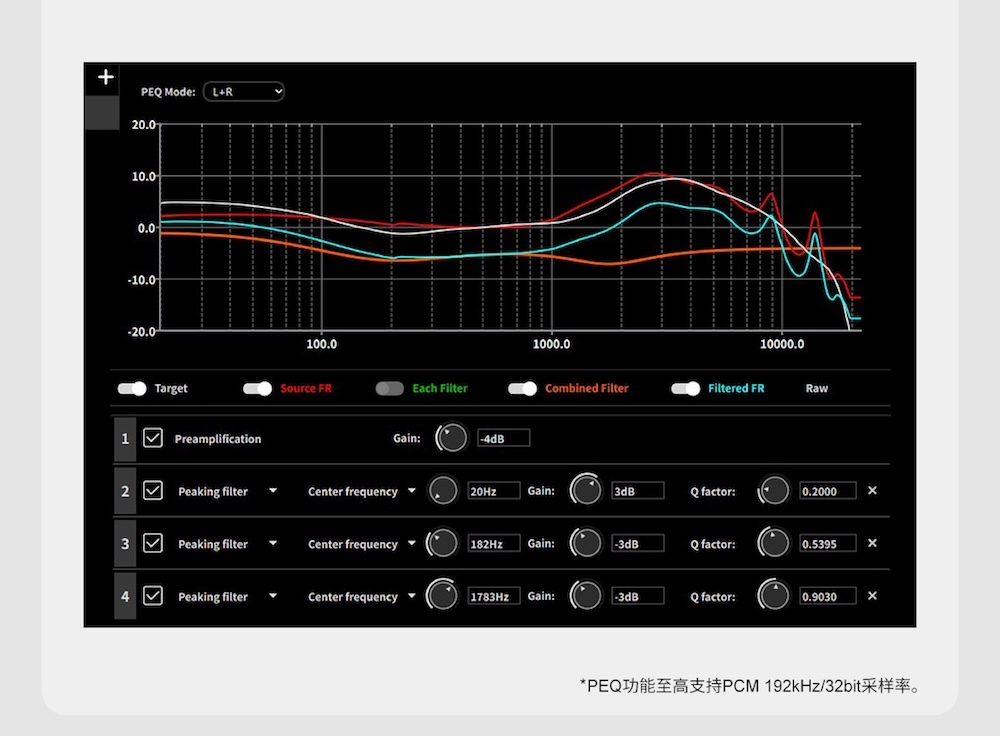1000x736 pixels.
Task: Click filter 3 Q factor knob
Action: click(774, 543)
